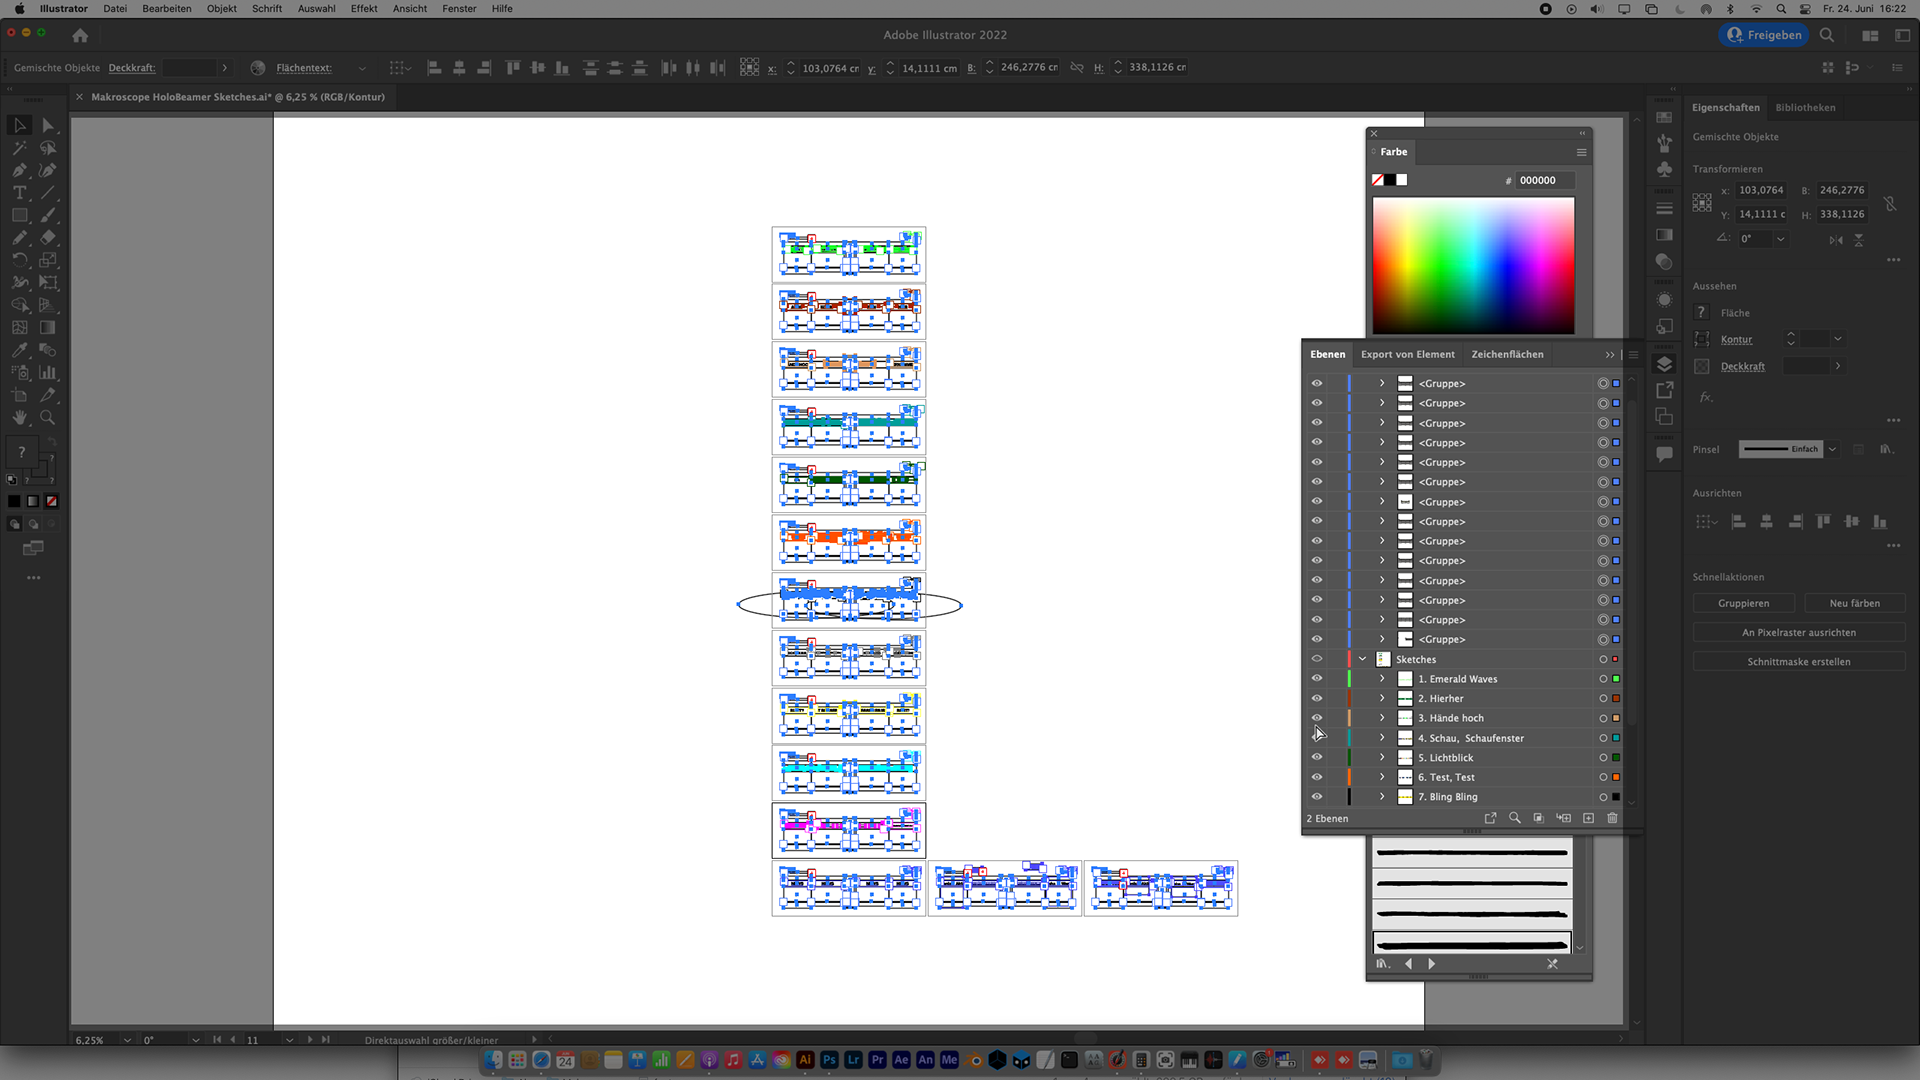Expand the '2. Hierher' sublayer

(x=1382, y=699)
